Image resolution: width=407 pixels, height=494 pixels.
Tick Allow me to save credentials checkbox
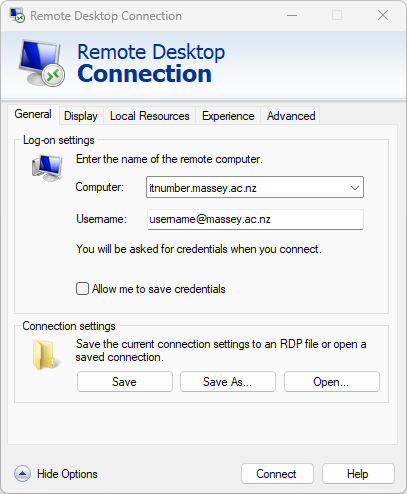(x=82, y=289)
